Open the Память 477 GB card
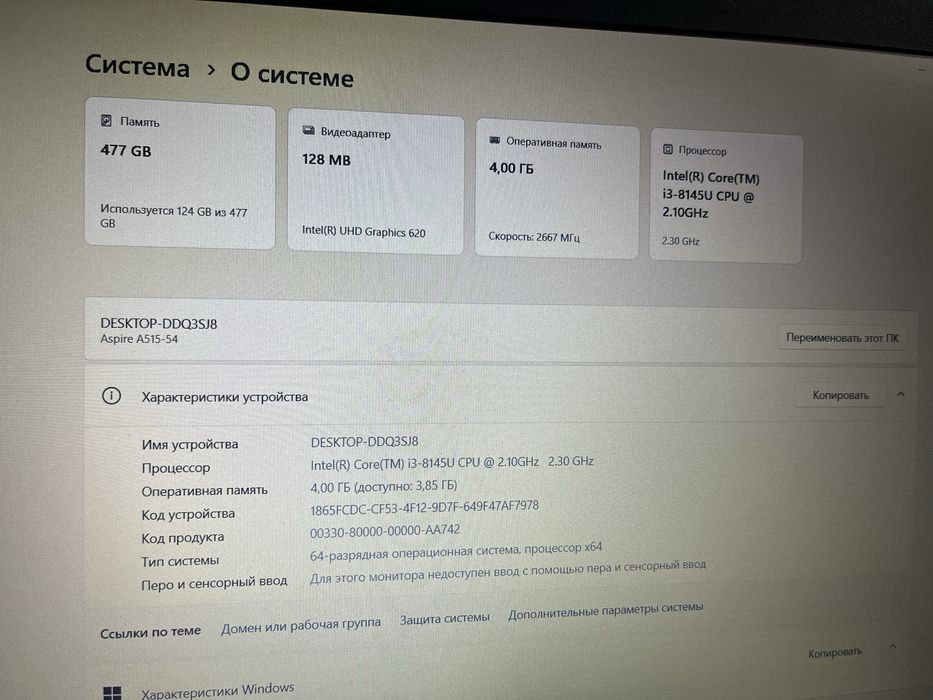This screenshot has height=700, width=933. pos(180,173)
